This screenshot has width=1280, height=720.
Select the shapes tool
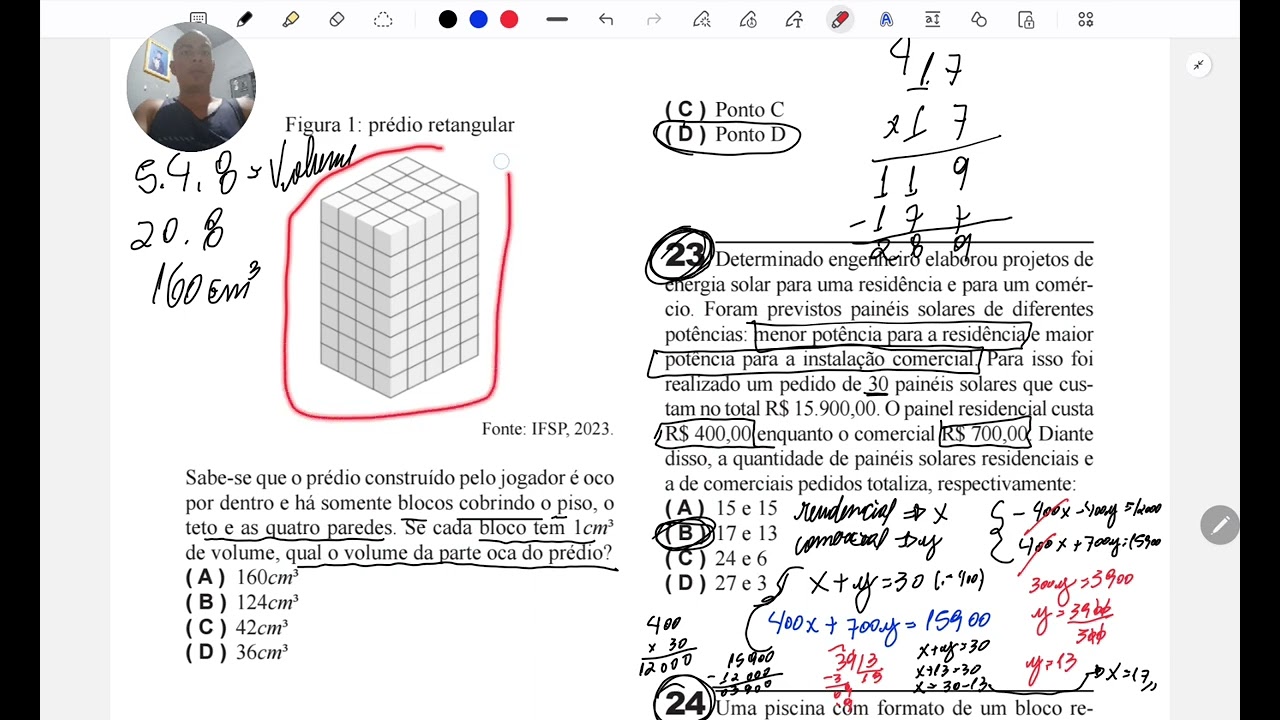pyautogui.click(x=979, y=19)
